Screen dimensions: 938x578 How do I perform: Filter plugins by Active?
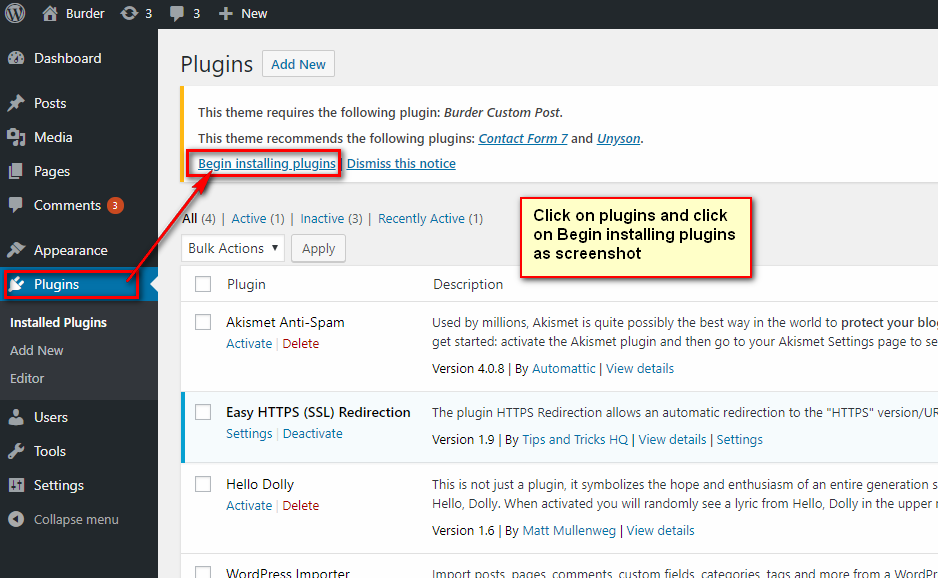249,218
